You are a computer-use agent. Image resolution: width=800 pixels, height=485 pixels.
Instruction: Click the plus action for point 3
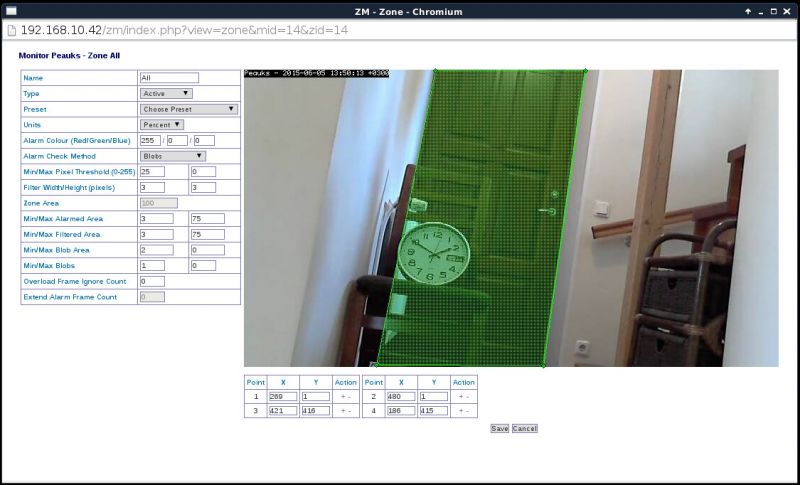click(x=341, y=411)
